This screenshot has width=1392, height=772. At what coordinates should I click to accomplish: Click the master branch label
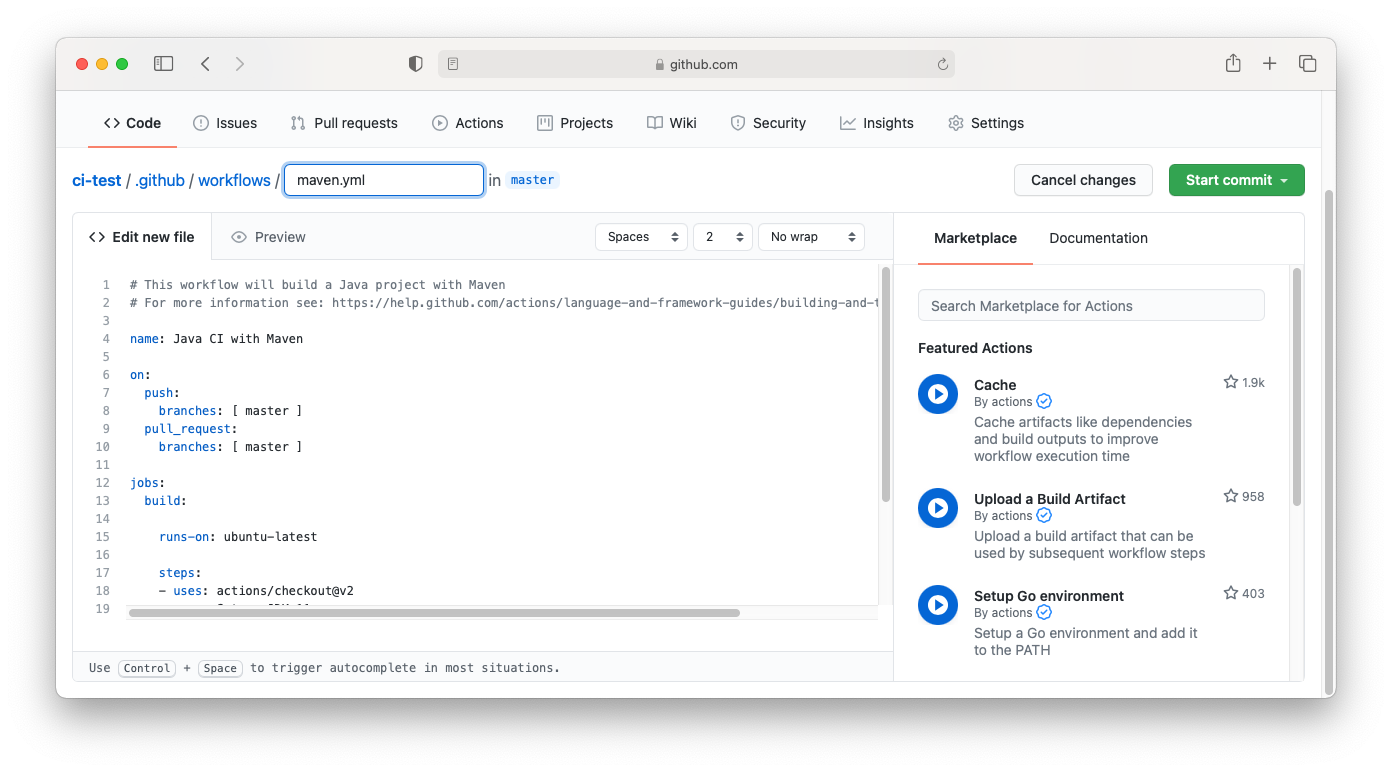532,180
